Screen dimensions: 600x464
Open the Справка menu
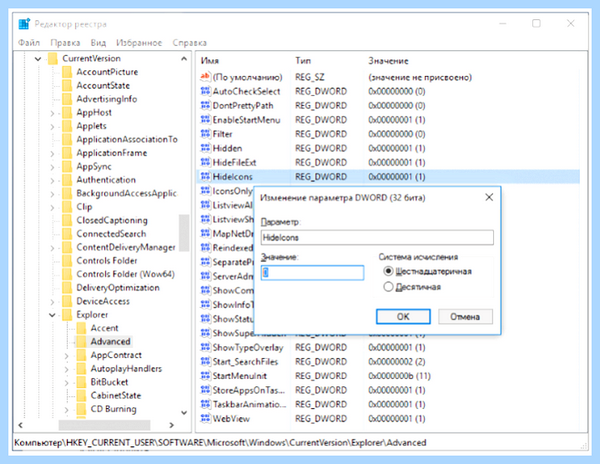(x=189, y=42)
